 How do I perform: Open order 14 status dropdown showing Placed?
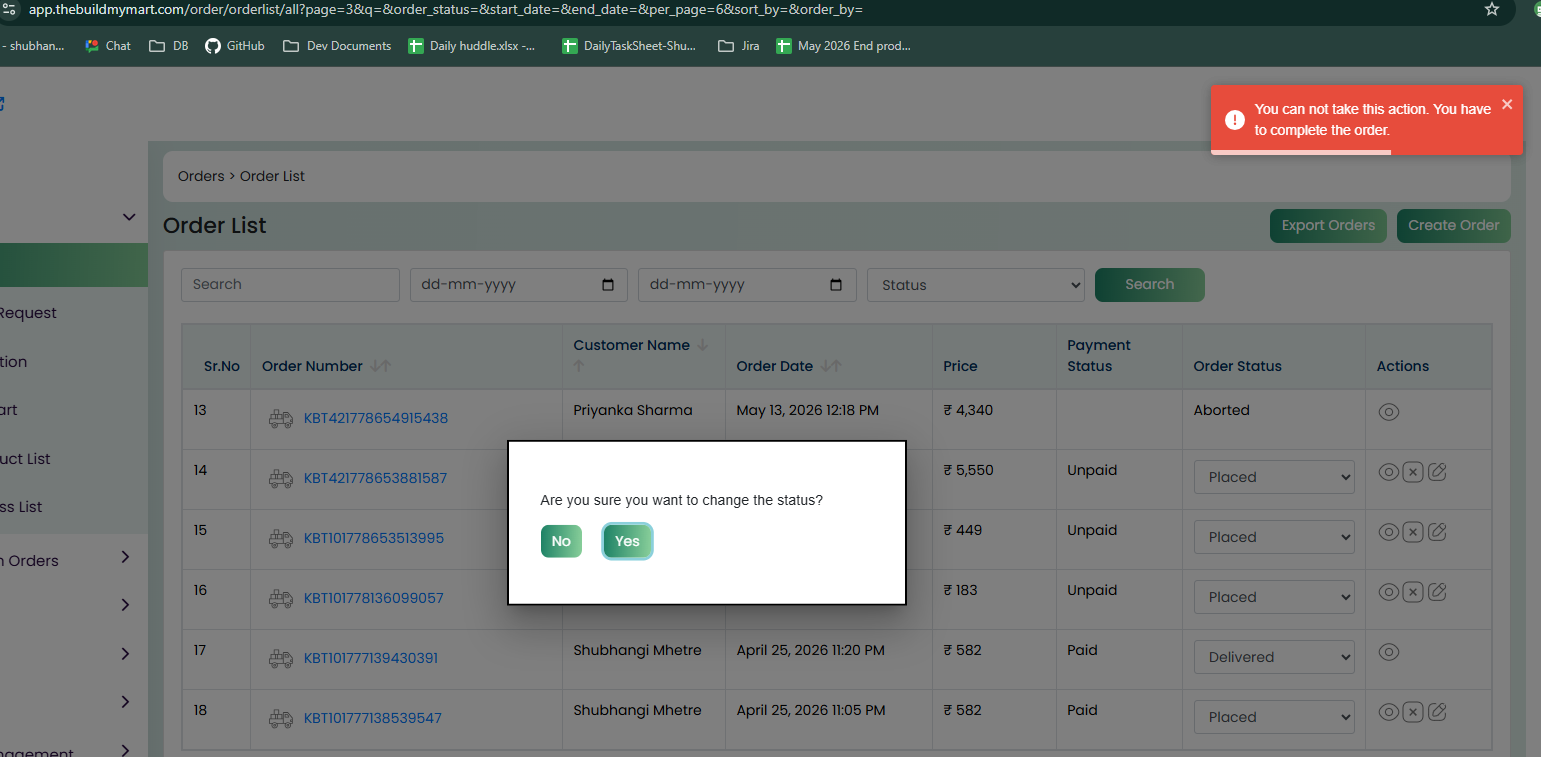1274,477
